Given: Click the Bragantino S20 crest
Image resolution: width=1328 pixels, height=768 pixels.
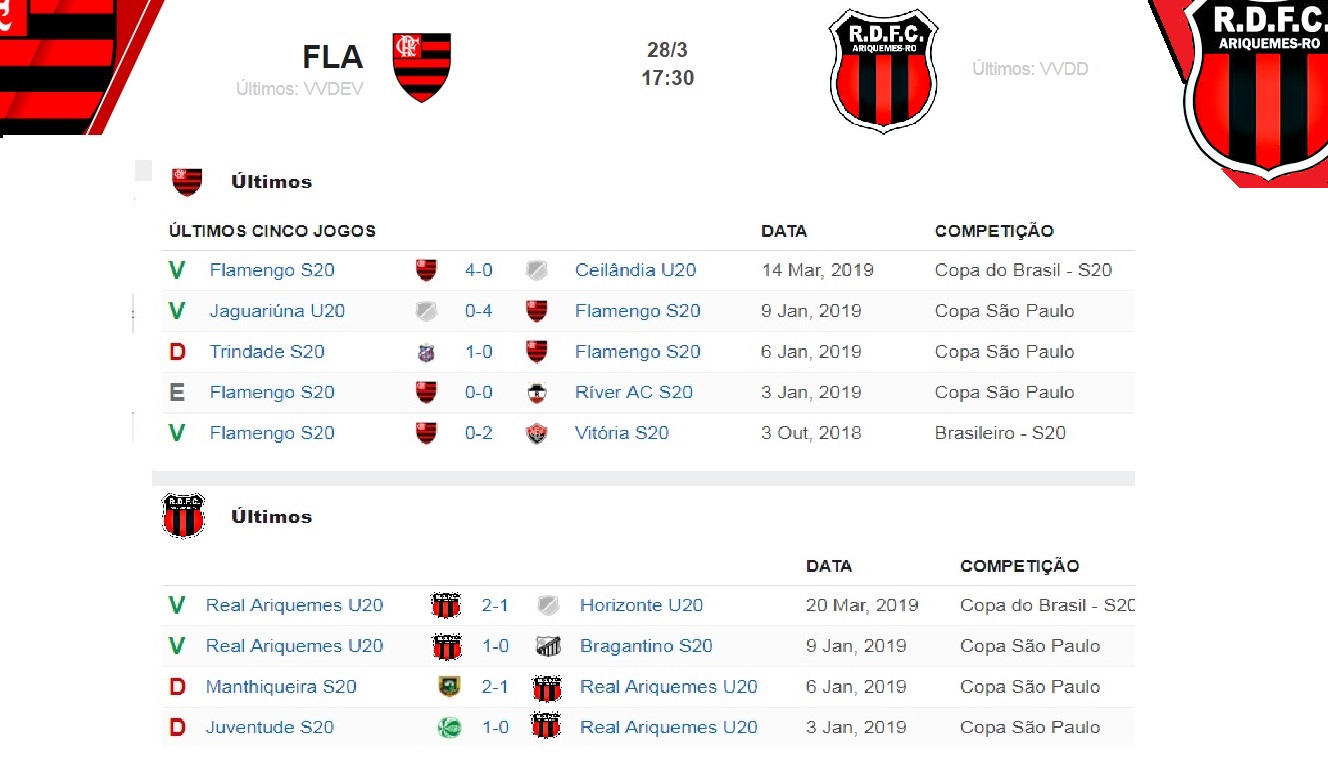Looking at the screenshot, I should click(x=548, y=646).
